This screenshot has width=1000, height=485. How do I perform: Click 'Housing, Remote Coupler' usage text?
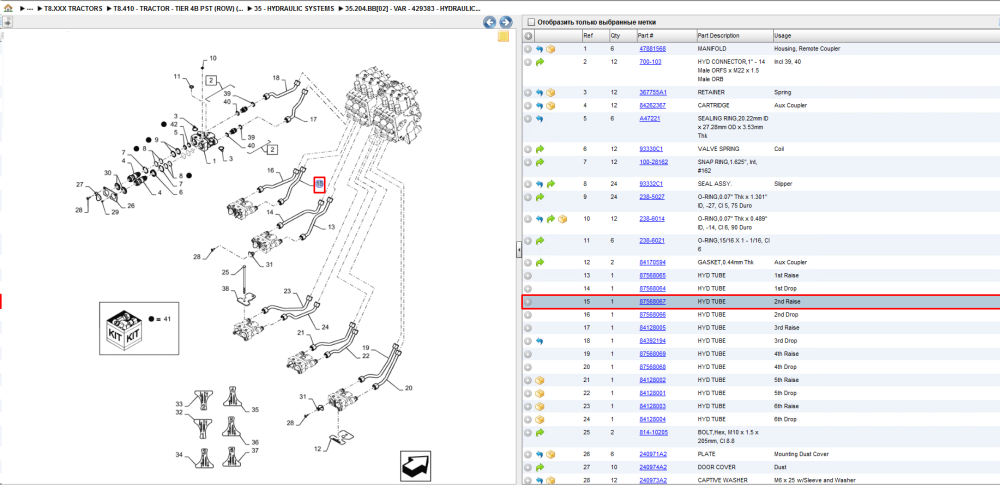(x=807, y=49)
